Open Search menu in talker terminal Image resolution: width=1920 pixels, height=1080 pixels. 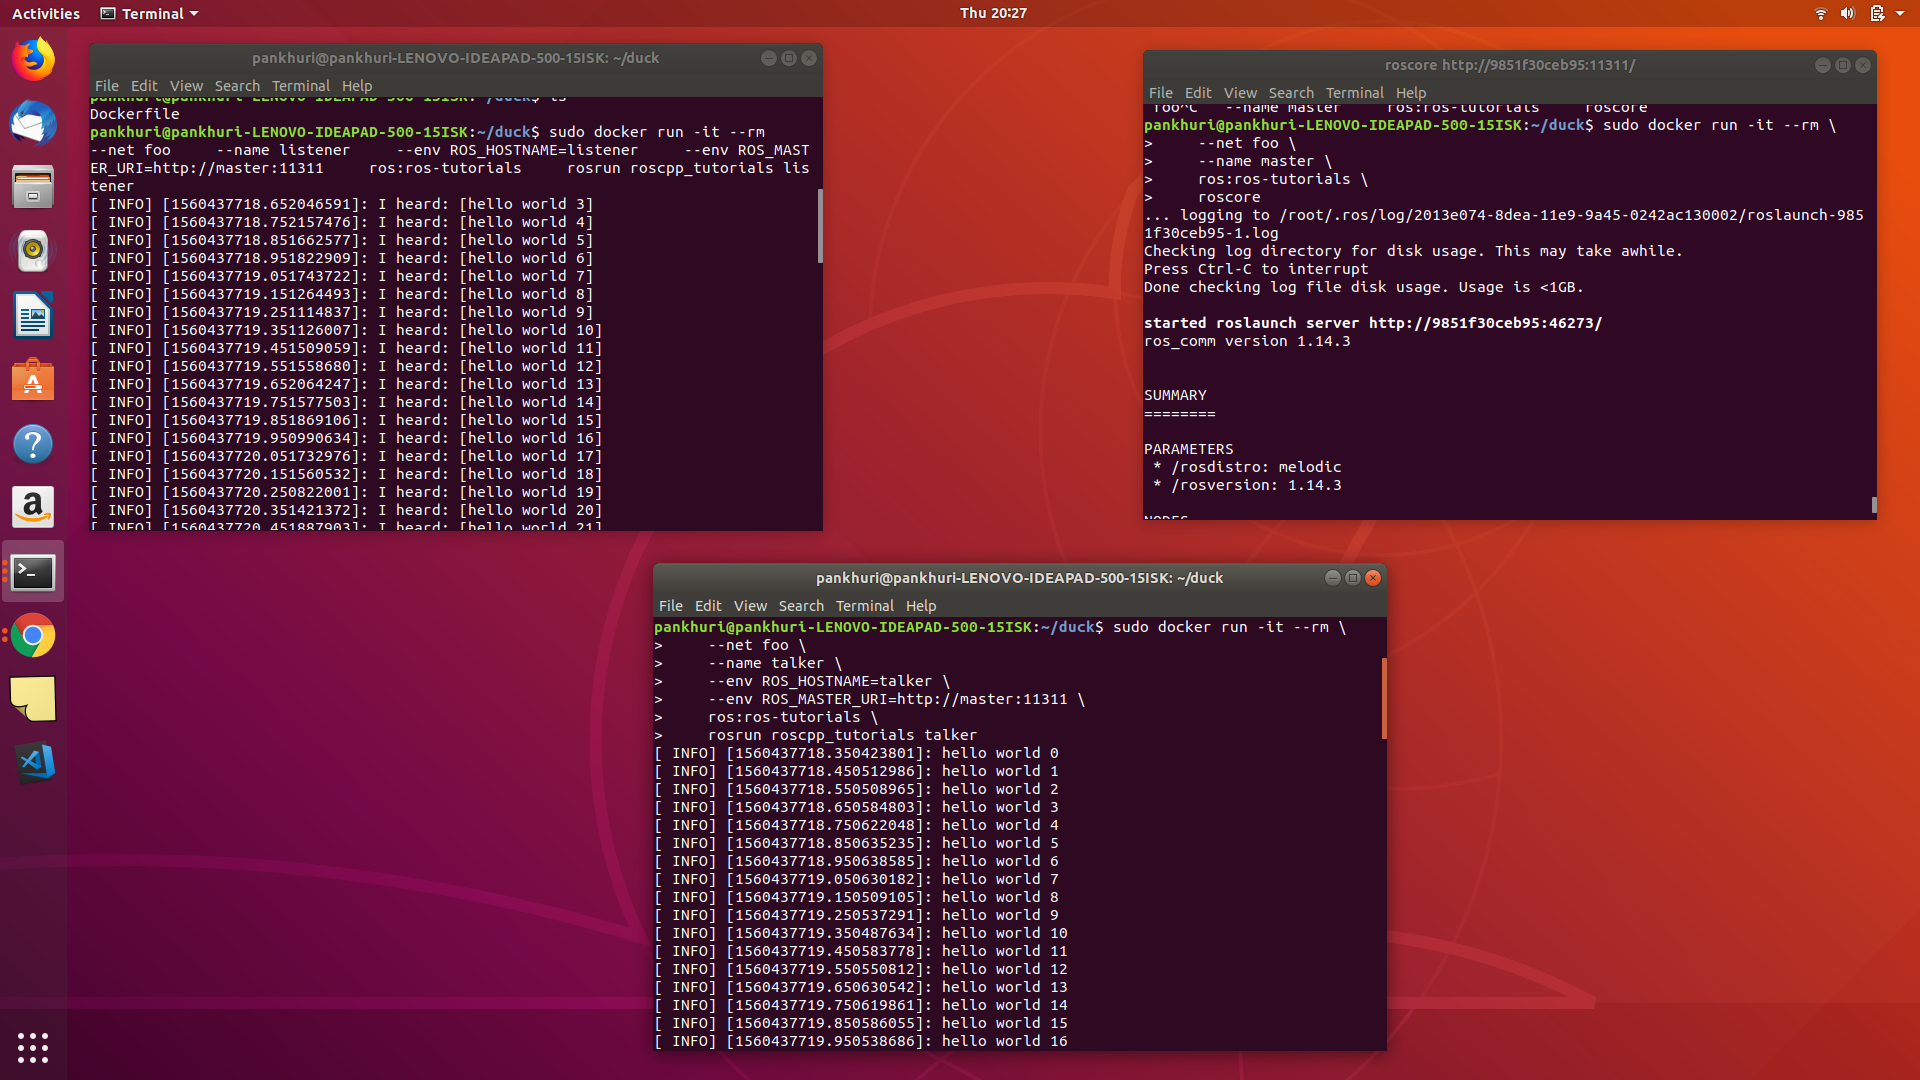click(801, 606)
